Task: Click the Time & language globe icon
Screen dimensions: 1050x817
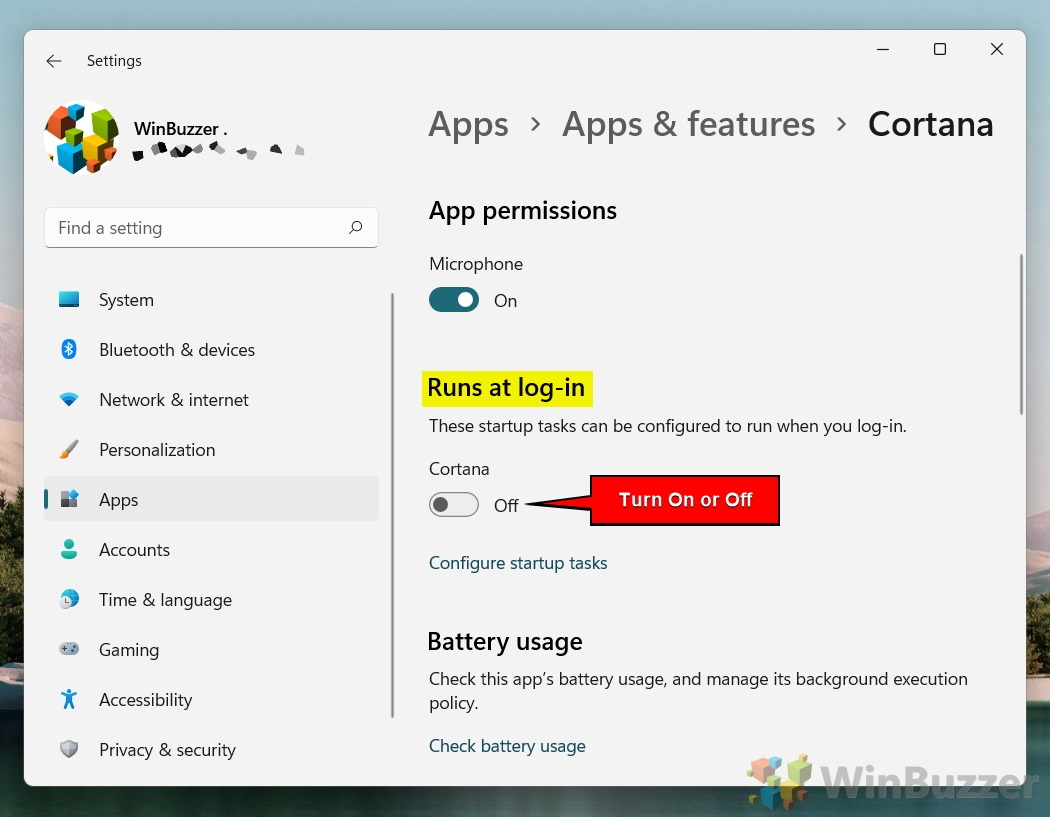Action: (x=69, y=600)
